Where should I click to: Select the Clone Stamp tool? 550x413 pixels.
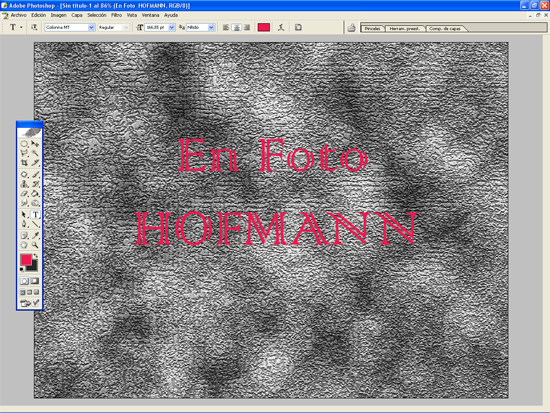pyautogui.click(x=24, y=184)
